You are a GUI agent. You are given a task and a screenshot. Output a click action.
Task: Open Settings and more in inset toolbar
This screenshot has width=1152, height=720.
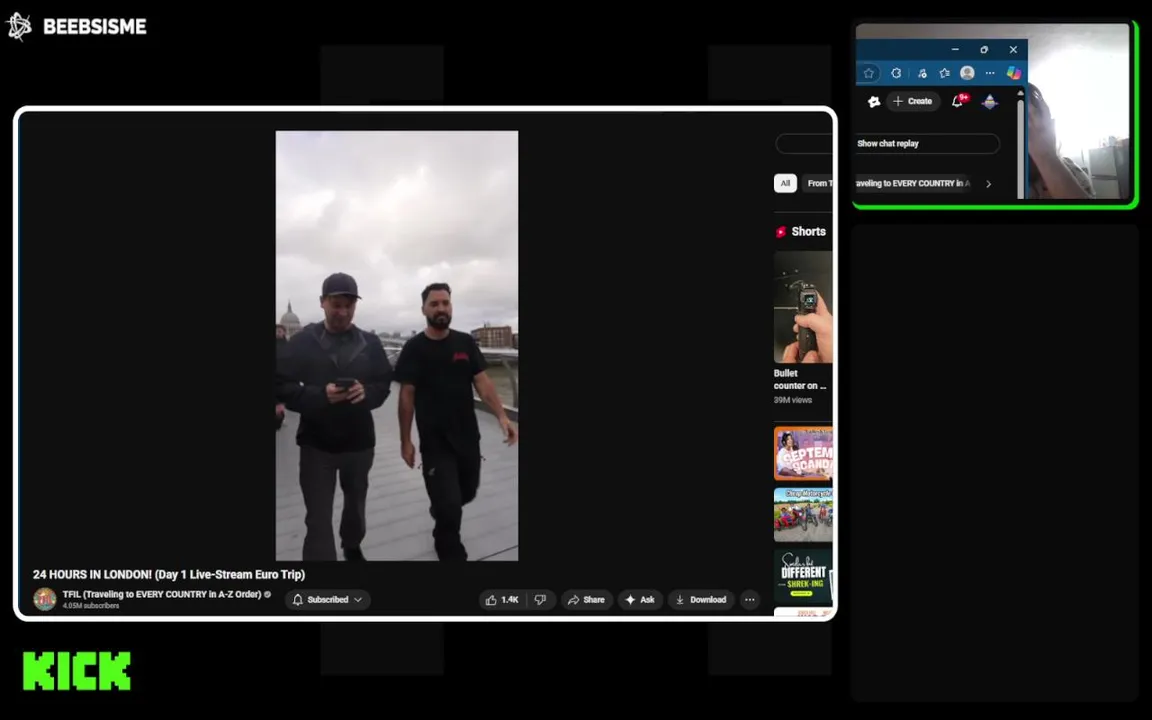990,73
